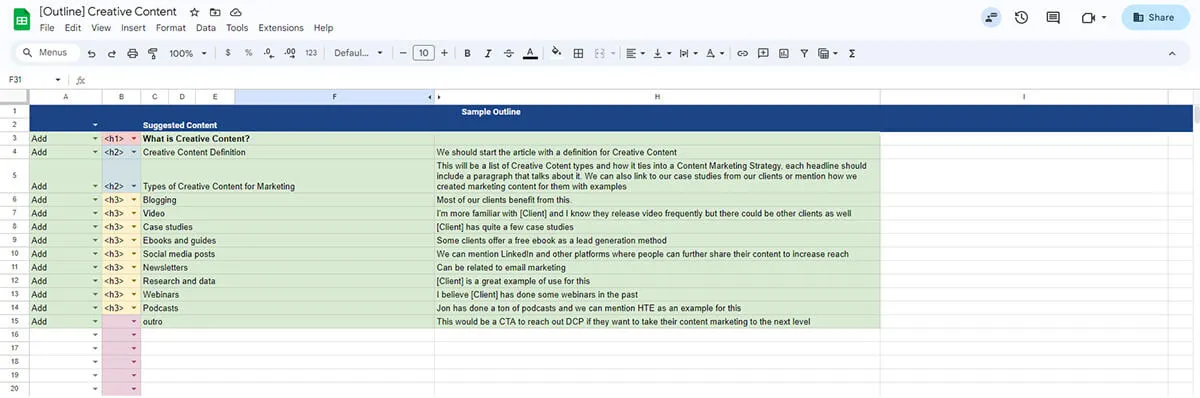Select the column F header
The width and height of the screenshot is (1200, 398).
click(x=334, y=97)
